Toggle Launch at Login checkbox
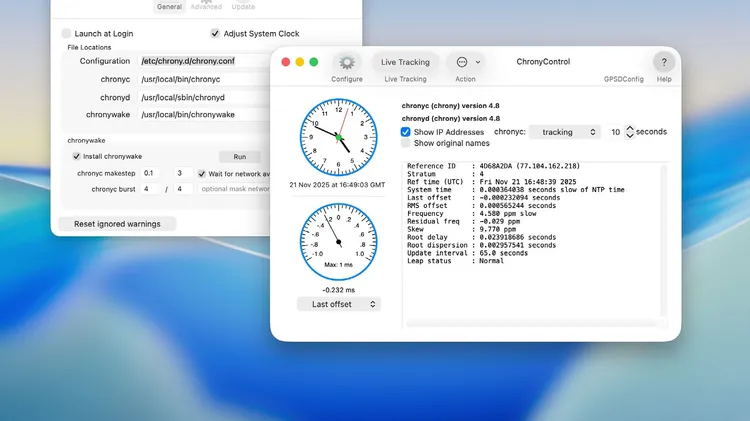This screenshot has height=421, width=750. point(67,33)
